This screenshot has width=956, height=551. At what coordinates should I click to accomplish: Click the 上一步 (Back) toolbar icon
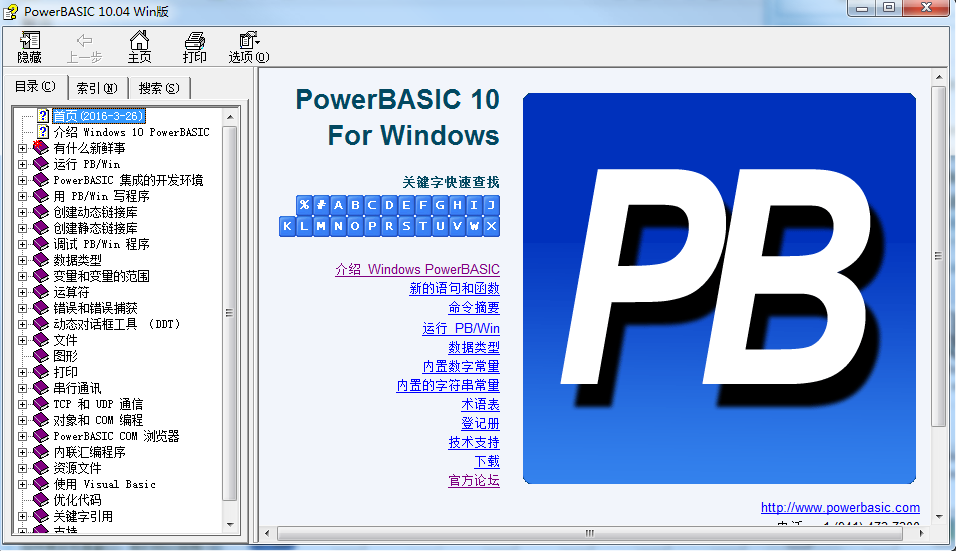tap(84, 47)
